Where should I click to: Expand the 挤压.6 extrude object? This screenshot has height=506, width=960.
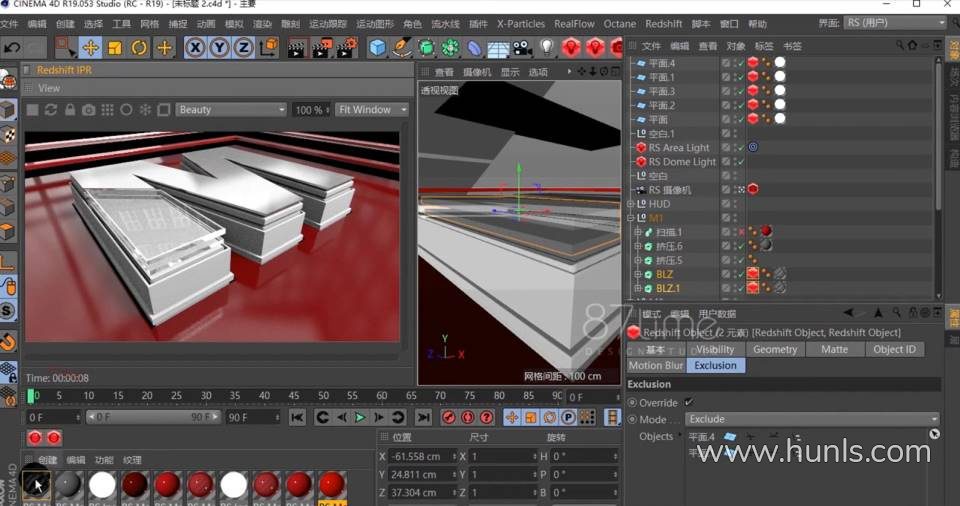(637, 246)
